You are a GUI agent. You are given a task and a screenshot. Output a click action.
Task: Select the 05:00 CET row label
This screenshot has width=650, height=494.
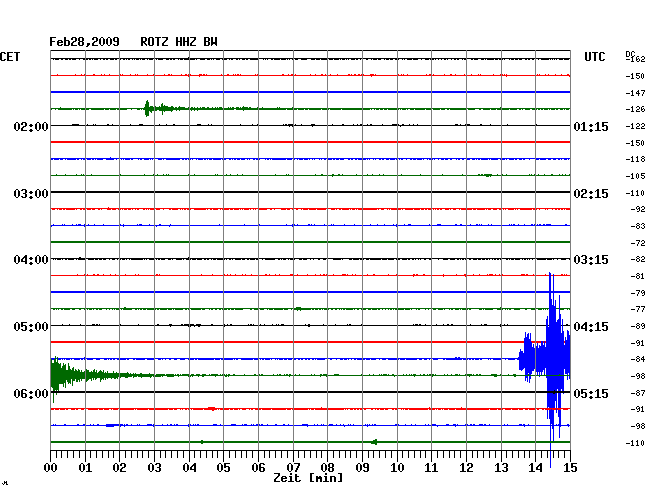[31, 327]
